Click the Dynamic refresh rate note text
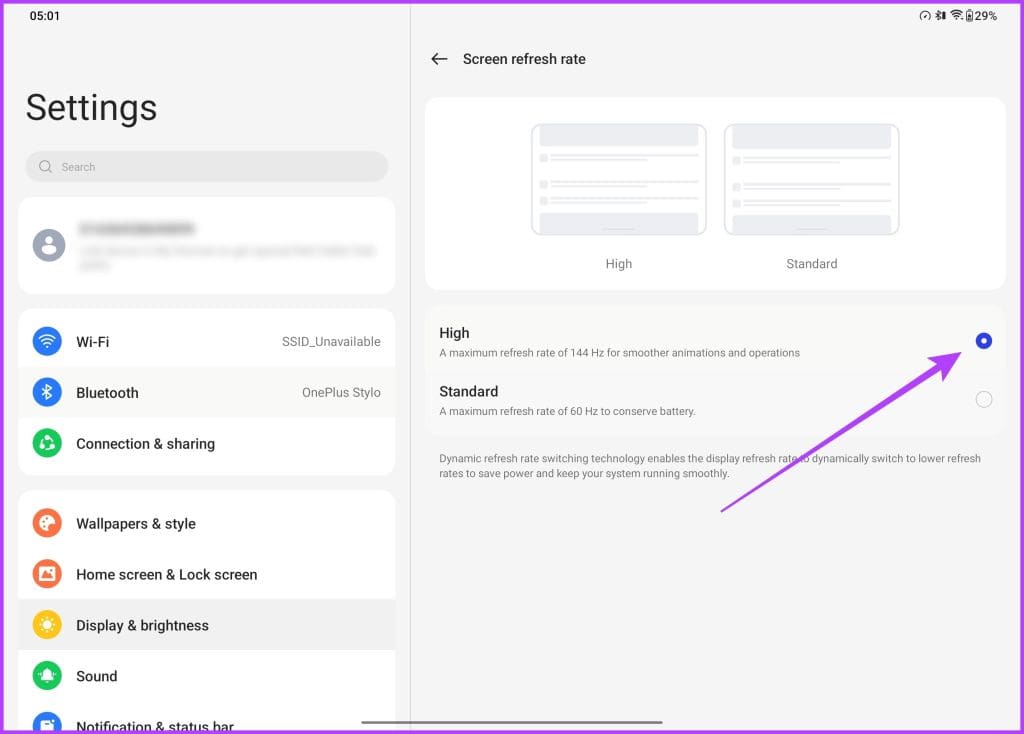This screenshot has height=734, width=1024. coord(709,466)
